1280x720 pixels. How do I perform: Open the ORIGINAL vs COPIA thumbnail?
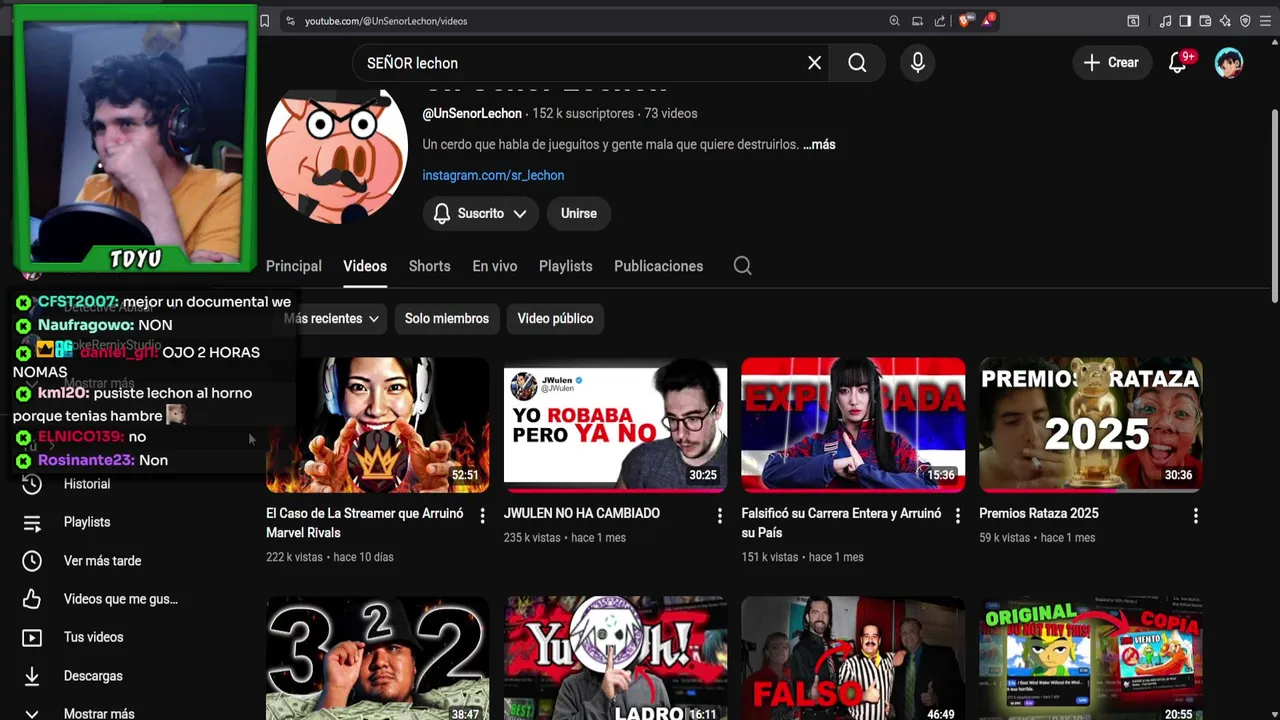click(x=1091, y=658)
